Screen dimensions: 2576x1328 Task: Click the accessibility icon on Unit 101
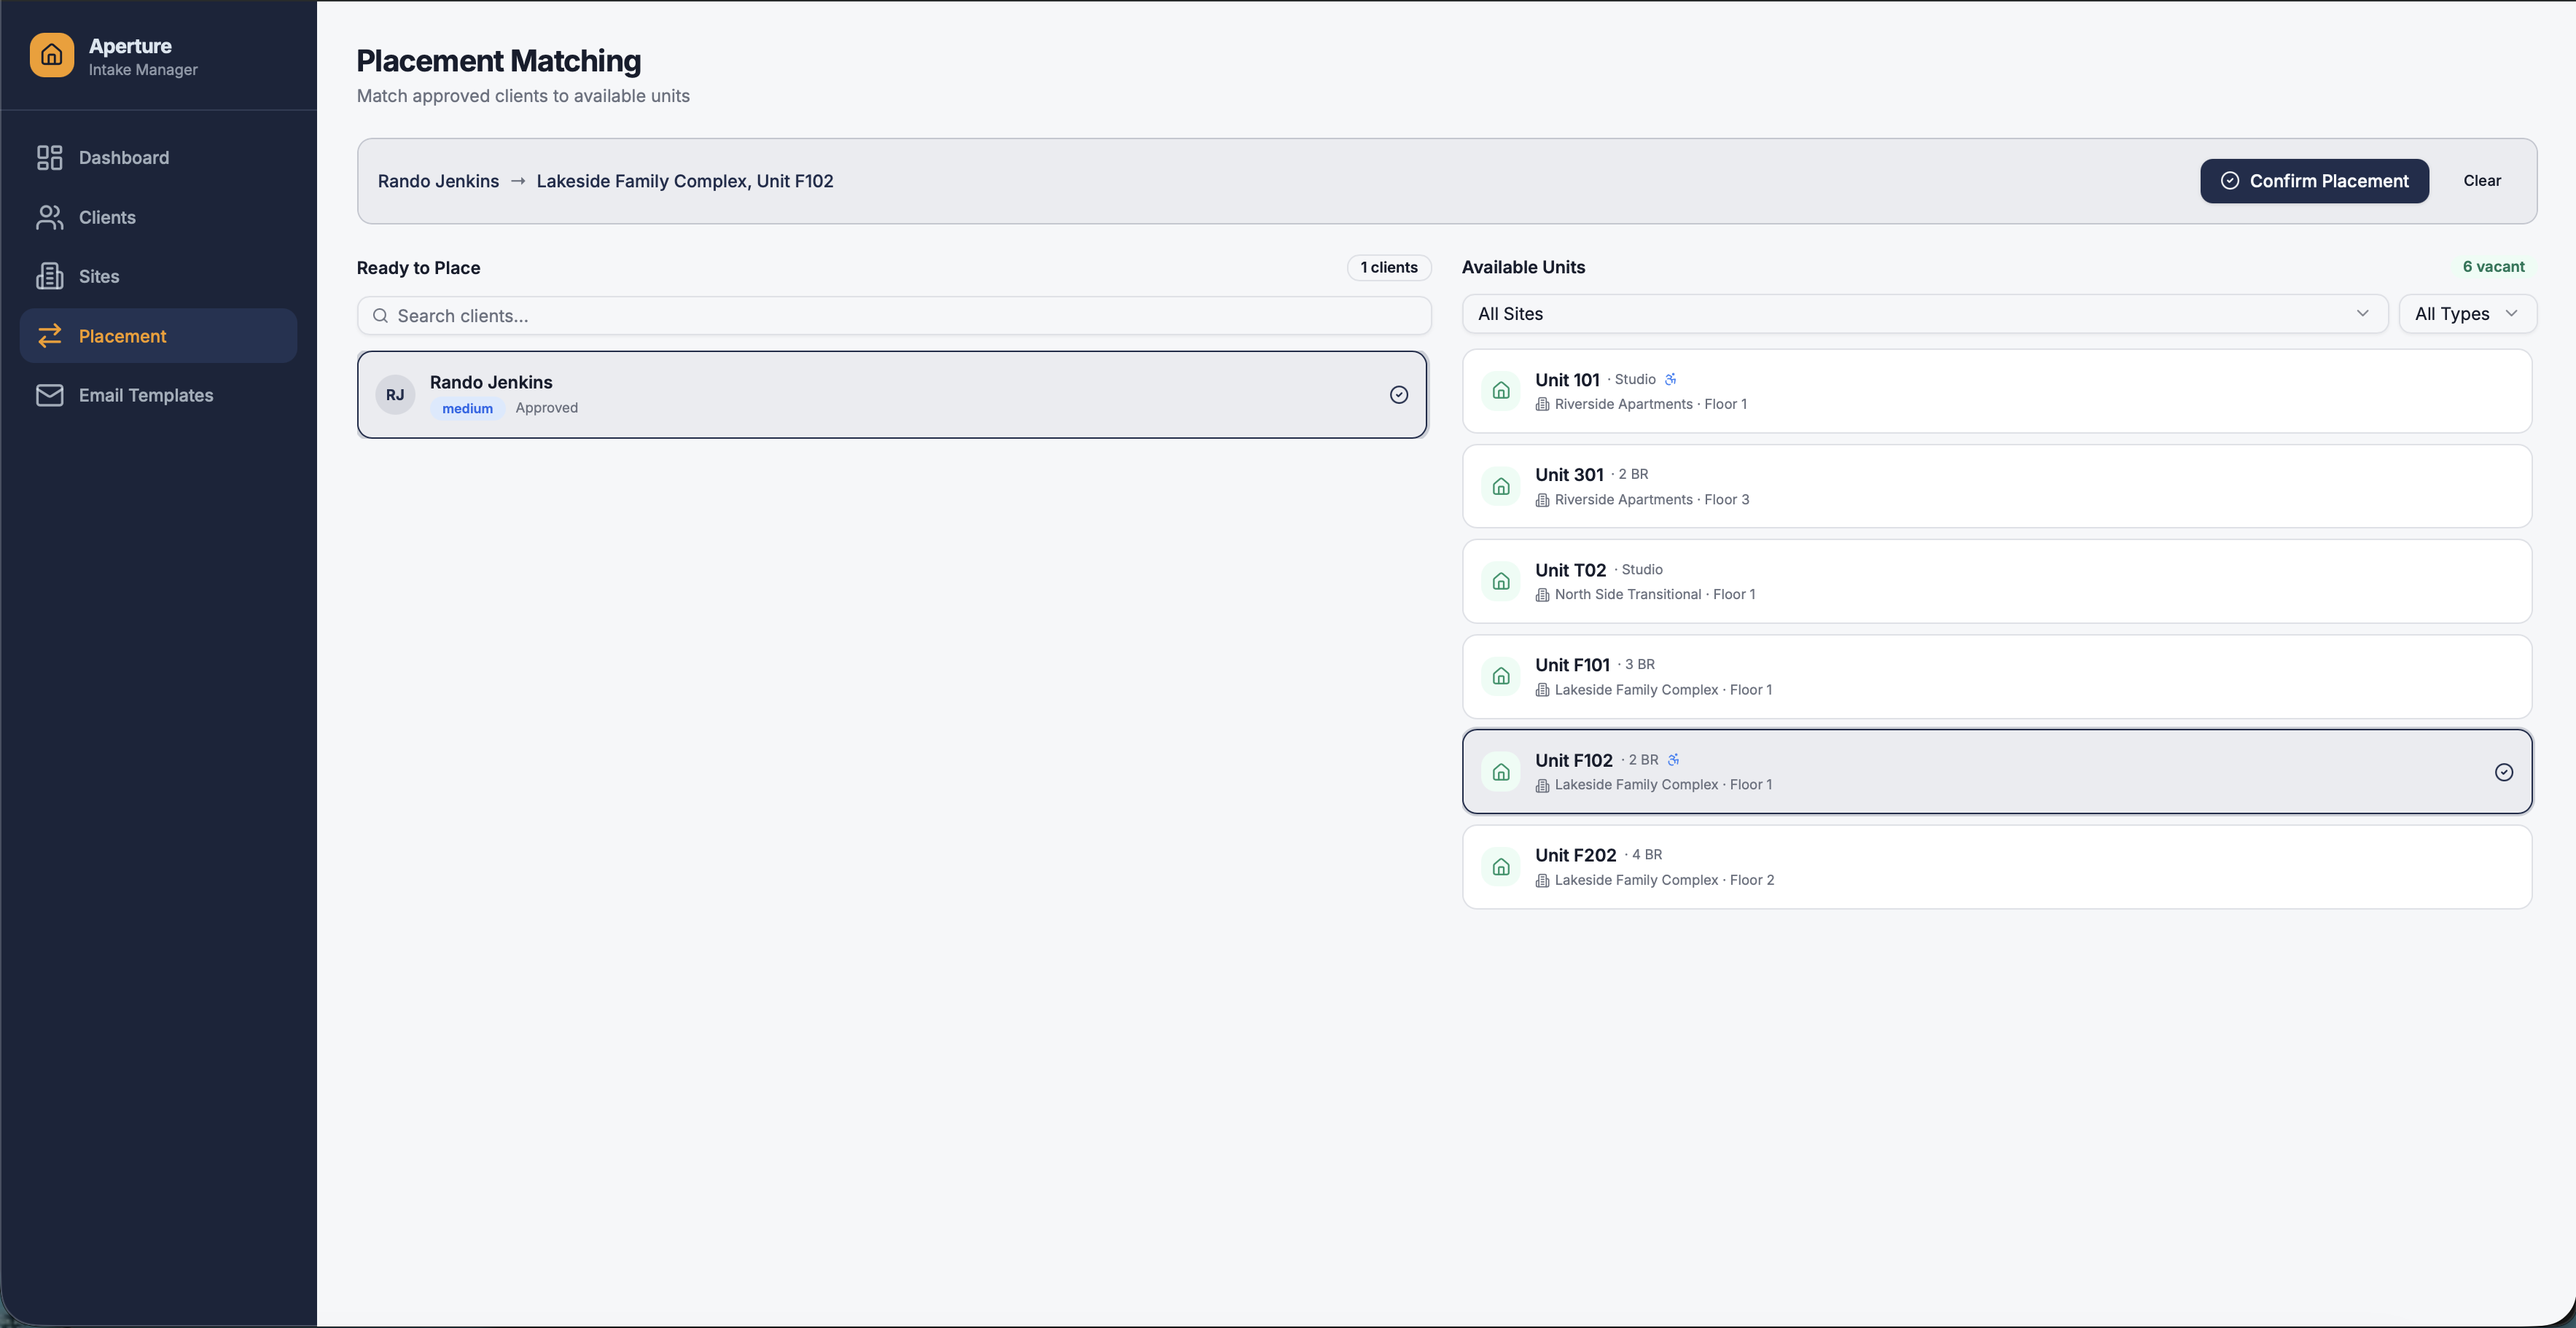pos(1671,379)
